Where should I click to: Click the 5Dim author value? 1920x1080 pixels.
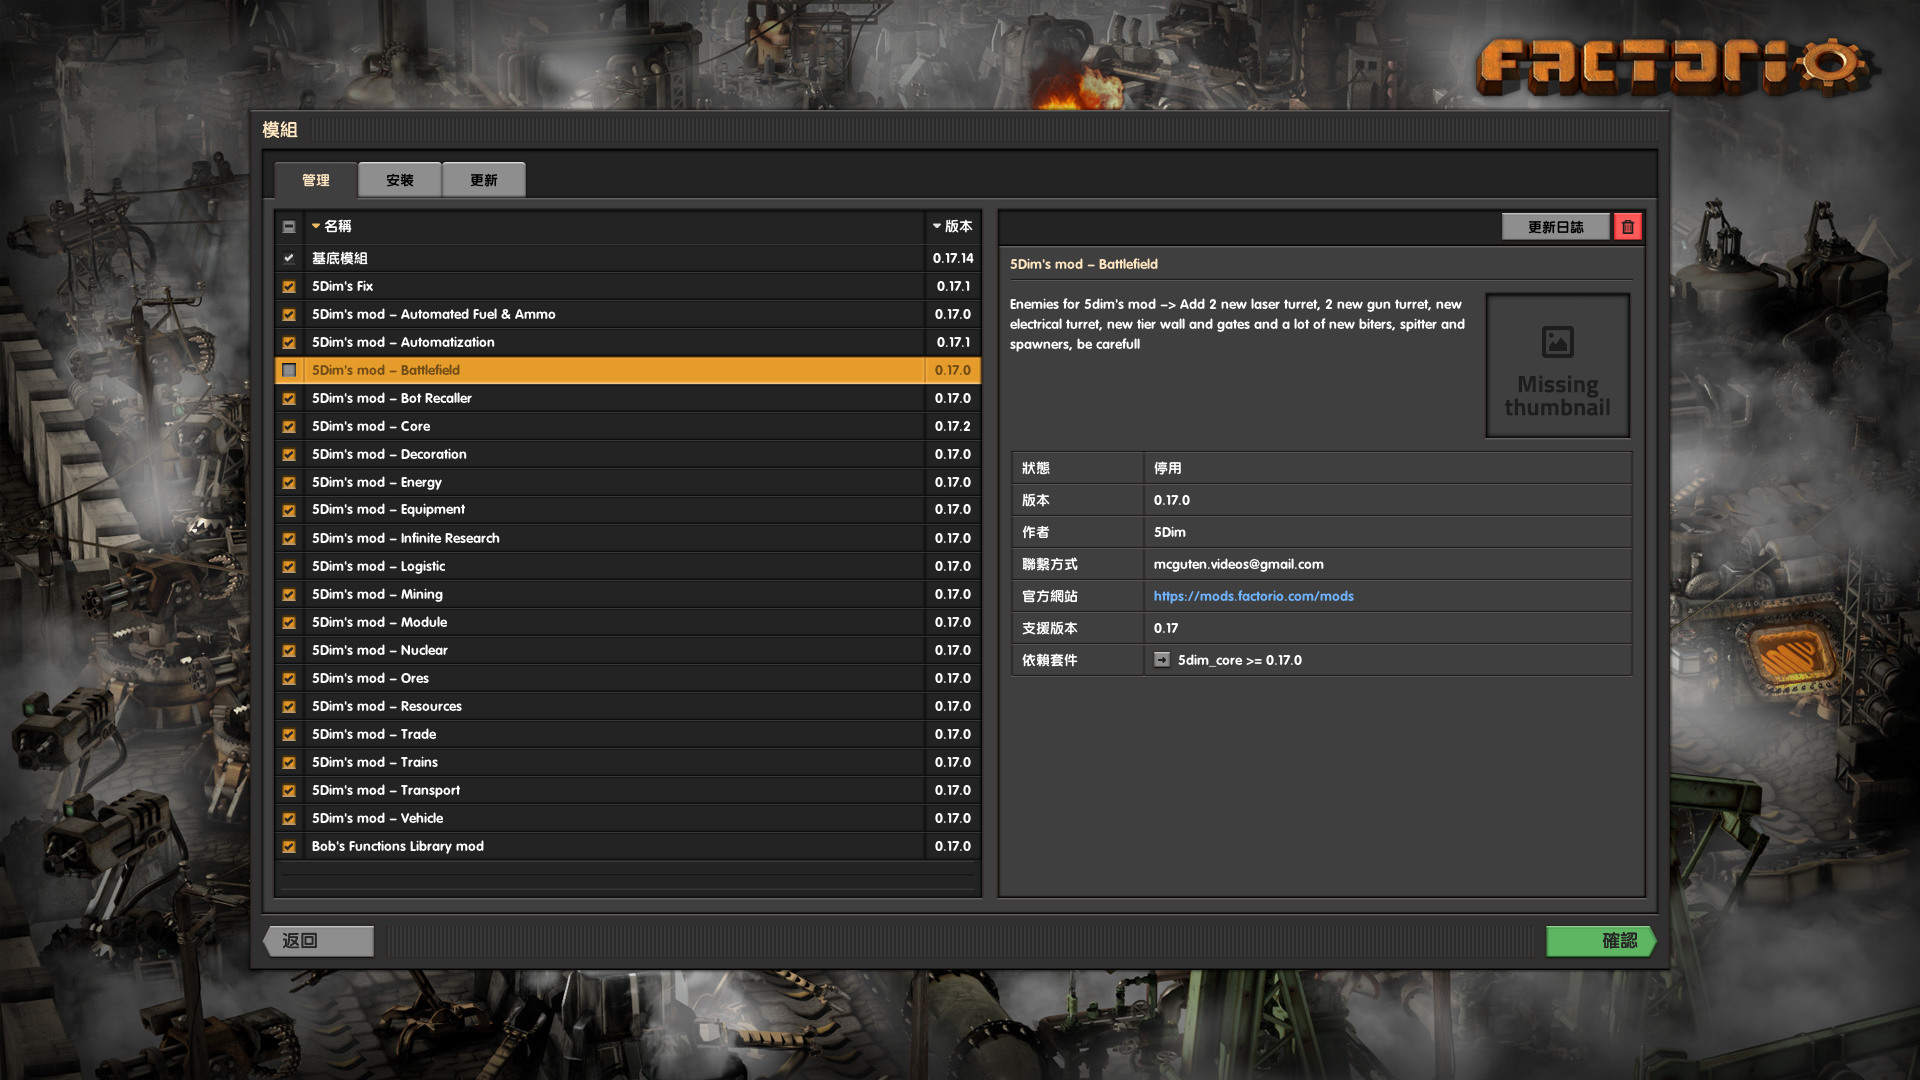coord(1169,532)
